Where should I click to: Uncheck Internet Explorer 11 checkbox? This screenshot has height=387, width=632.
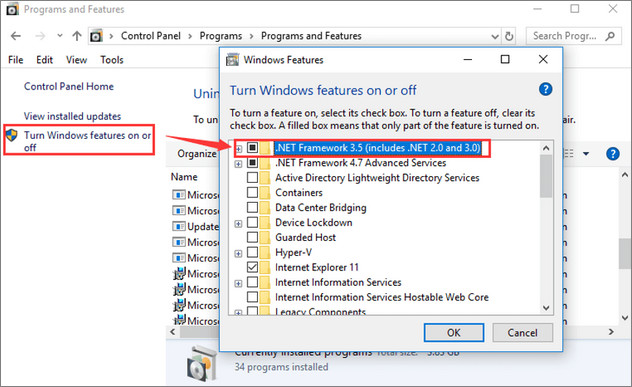tap(252, 267)
